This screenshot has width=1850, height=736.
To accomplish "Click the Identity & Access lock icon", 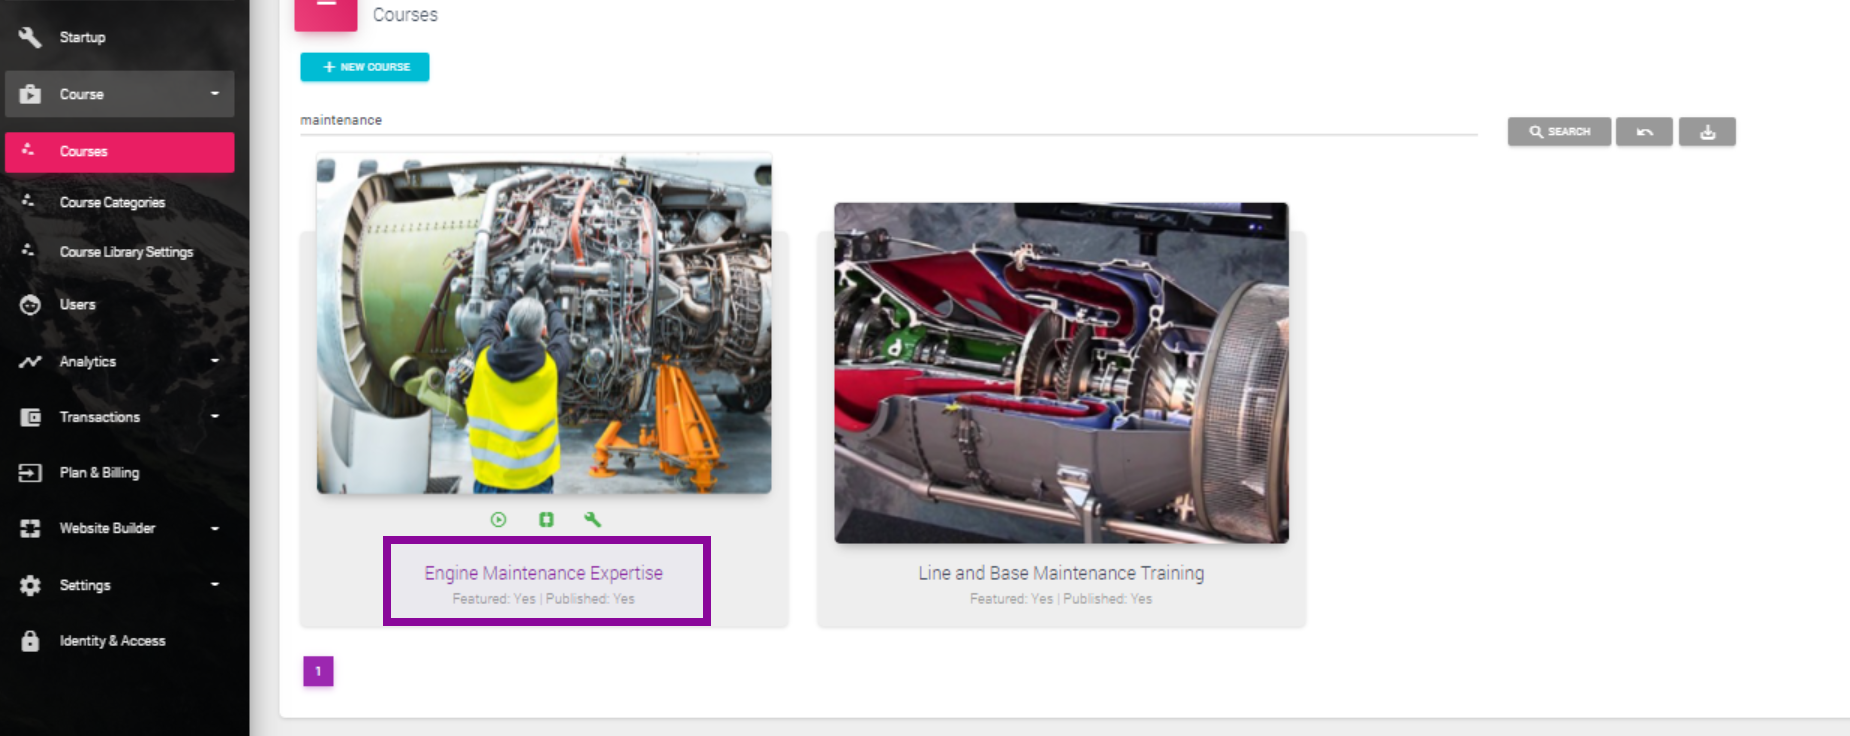I will pyautogui.click(x=30, y=641).
